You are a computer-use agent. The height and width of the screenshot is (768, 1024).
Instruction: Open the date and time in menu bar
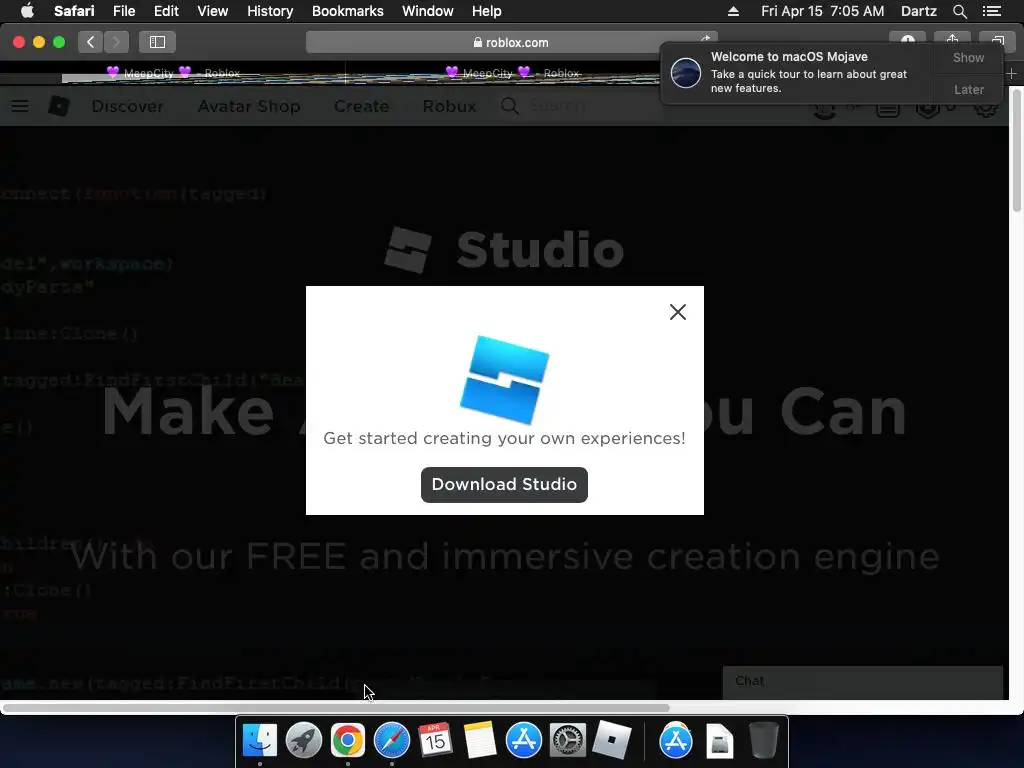[822, 11]
